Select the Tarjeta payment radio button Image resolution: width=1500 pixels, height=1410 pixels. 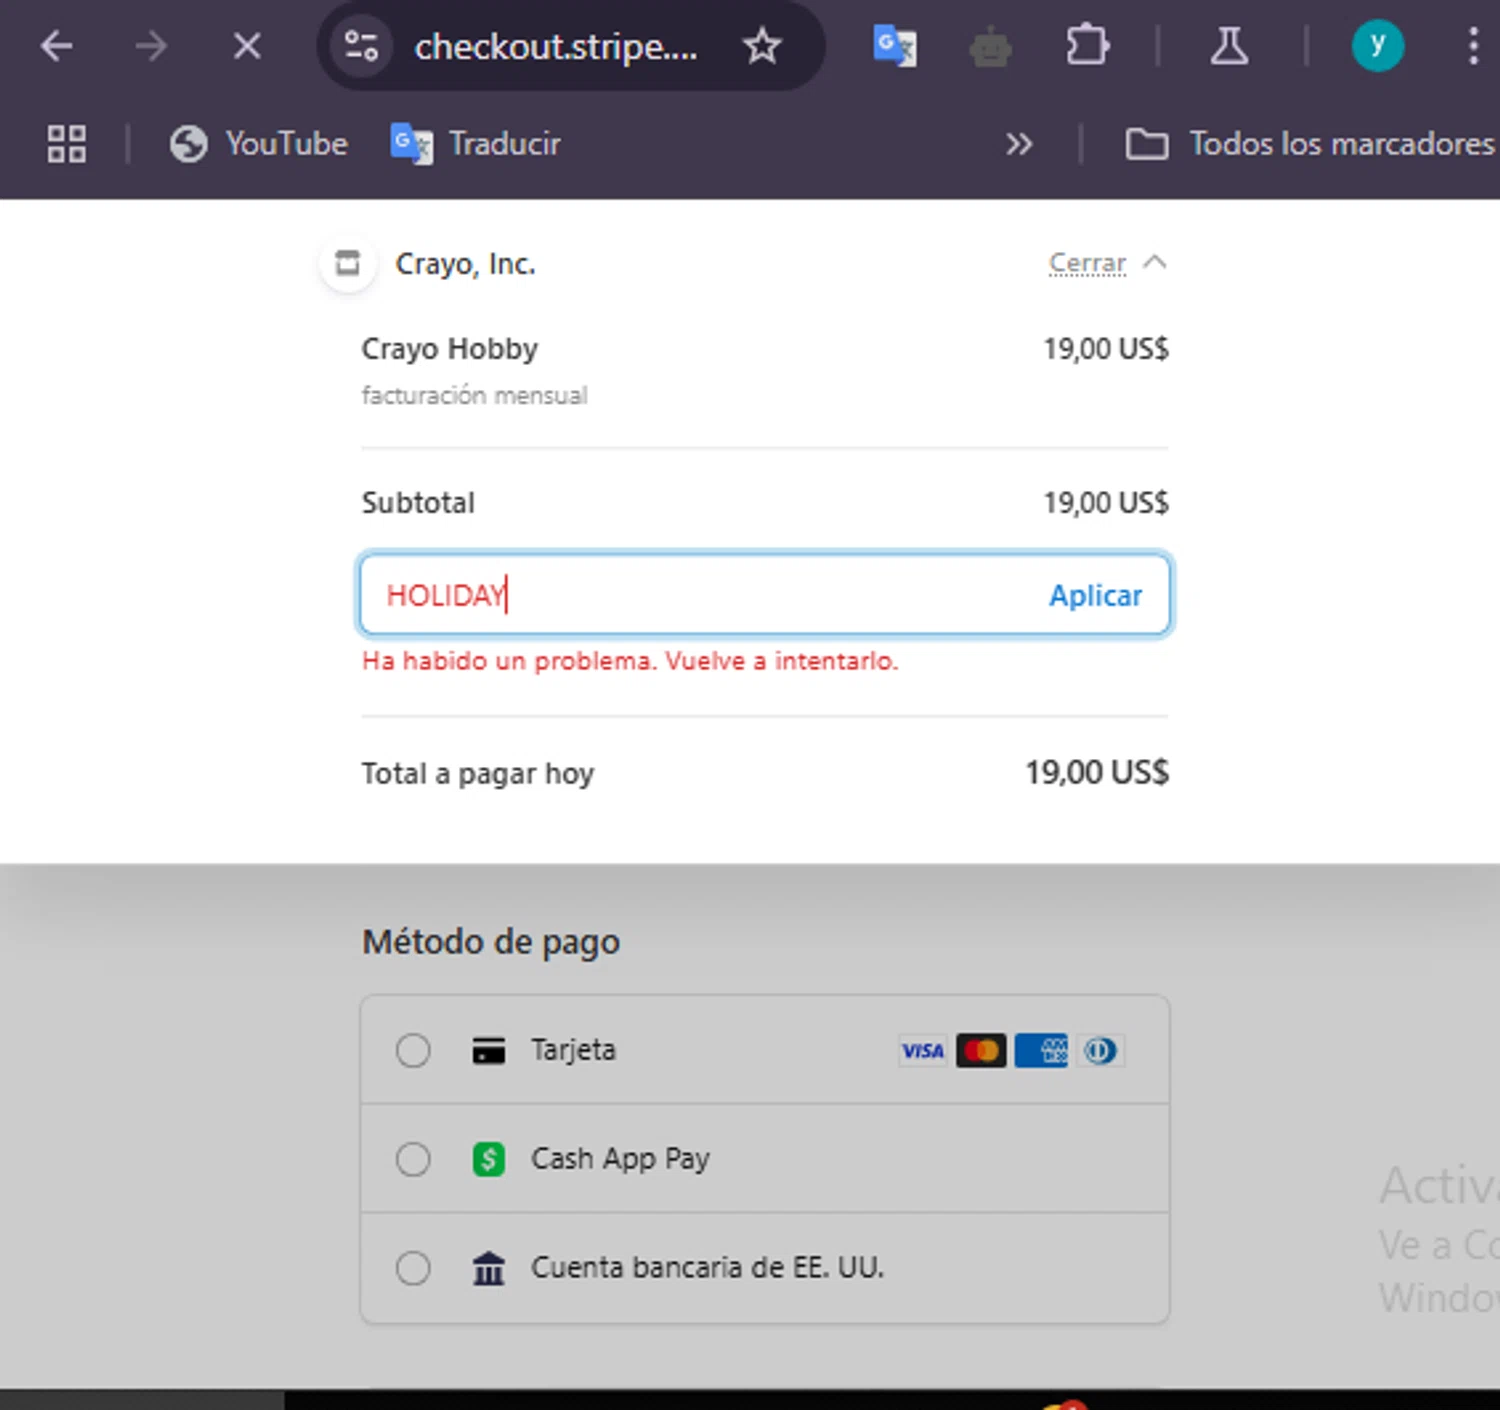[x=413, y=1050]
